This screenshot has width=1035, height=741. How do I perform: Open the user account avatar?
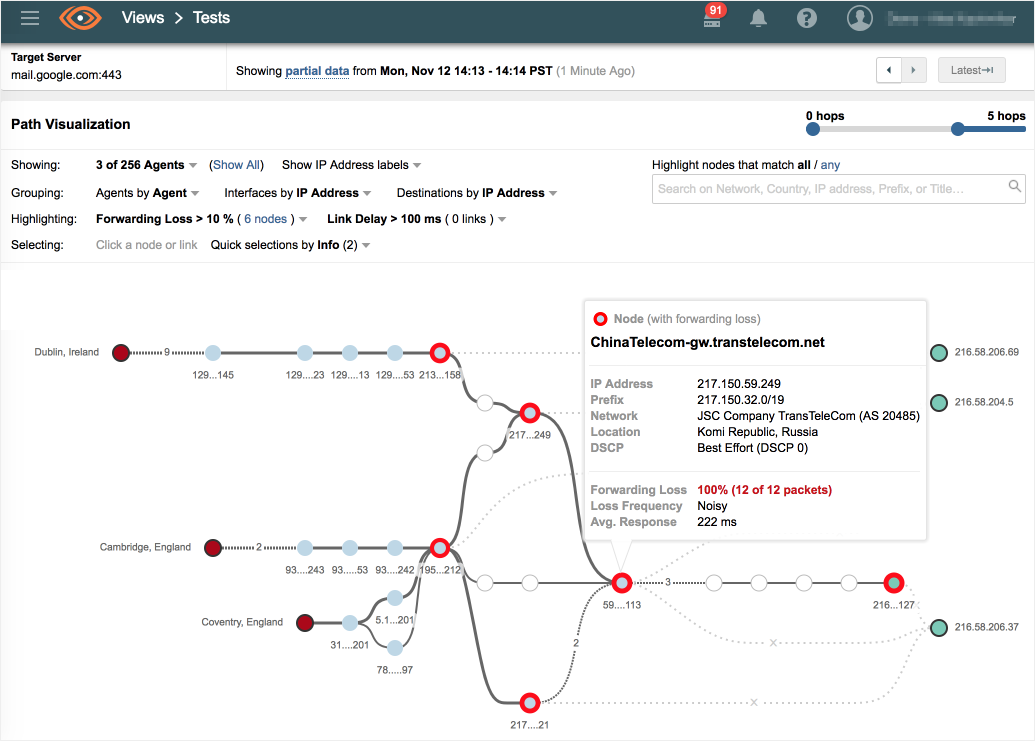tap(859, 18)
